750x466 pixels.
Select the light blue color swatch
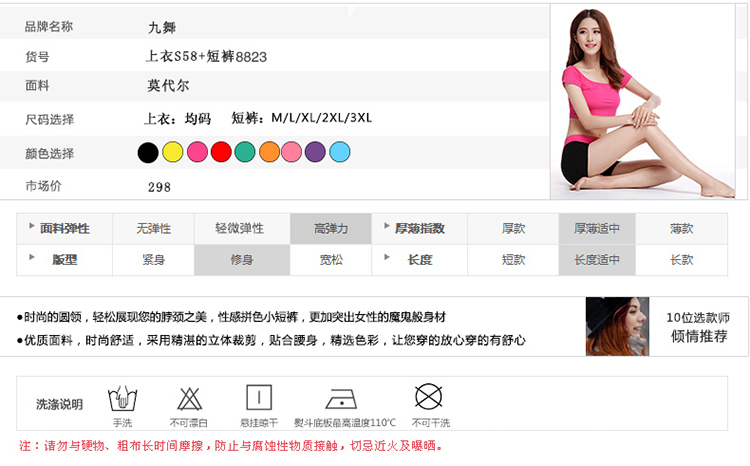[340, 153]
